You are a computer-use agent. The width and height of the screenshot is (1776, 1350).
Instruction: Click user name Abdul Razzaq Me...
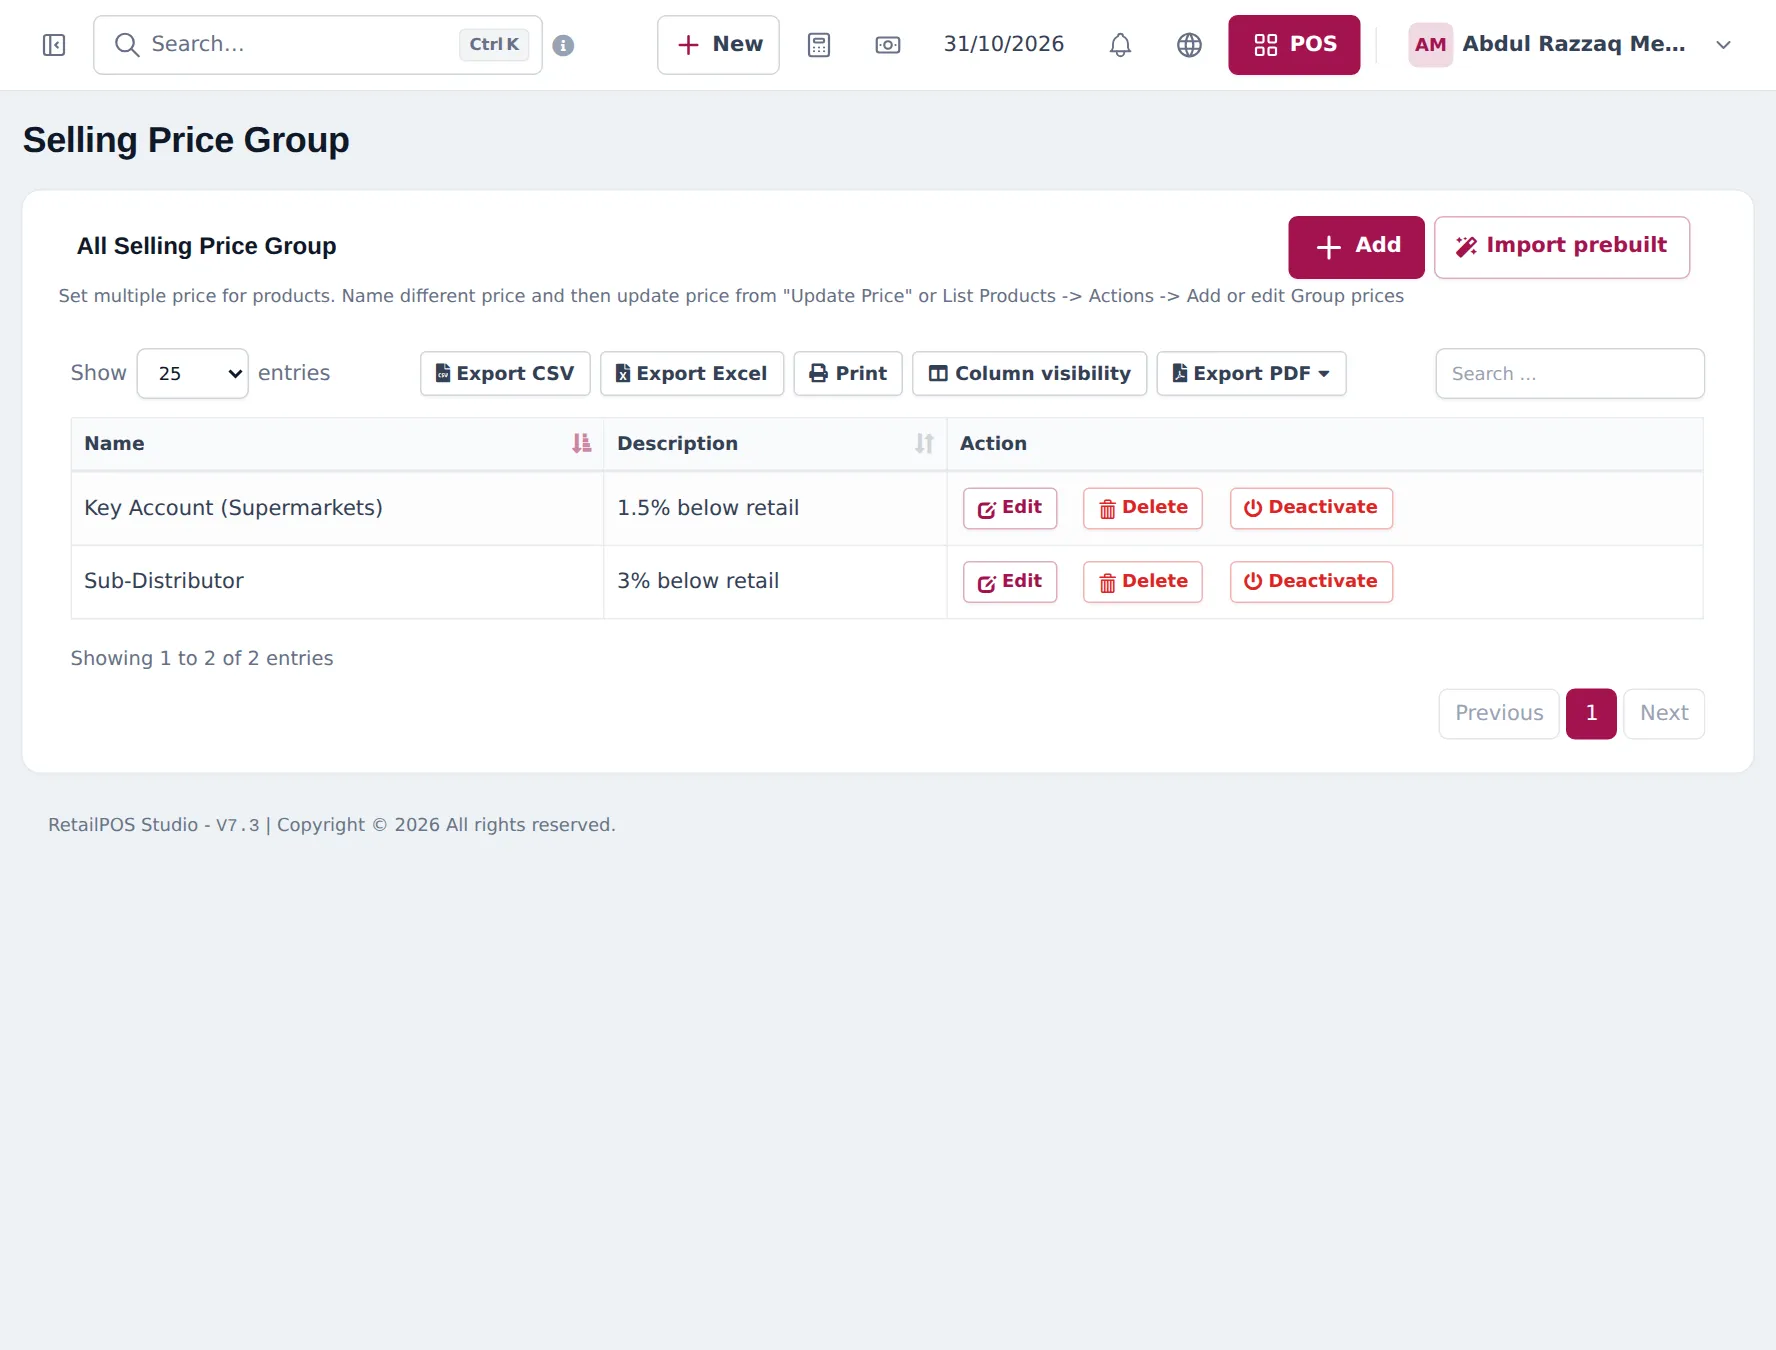pos(1574,44)
